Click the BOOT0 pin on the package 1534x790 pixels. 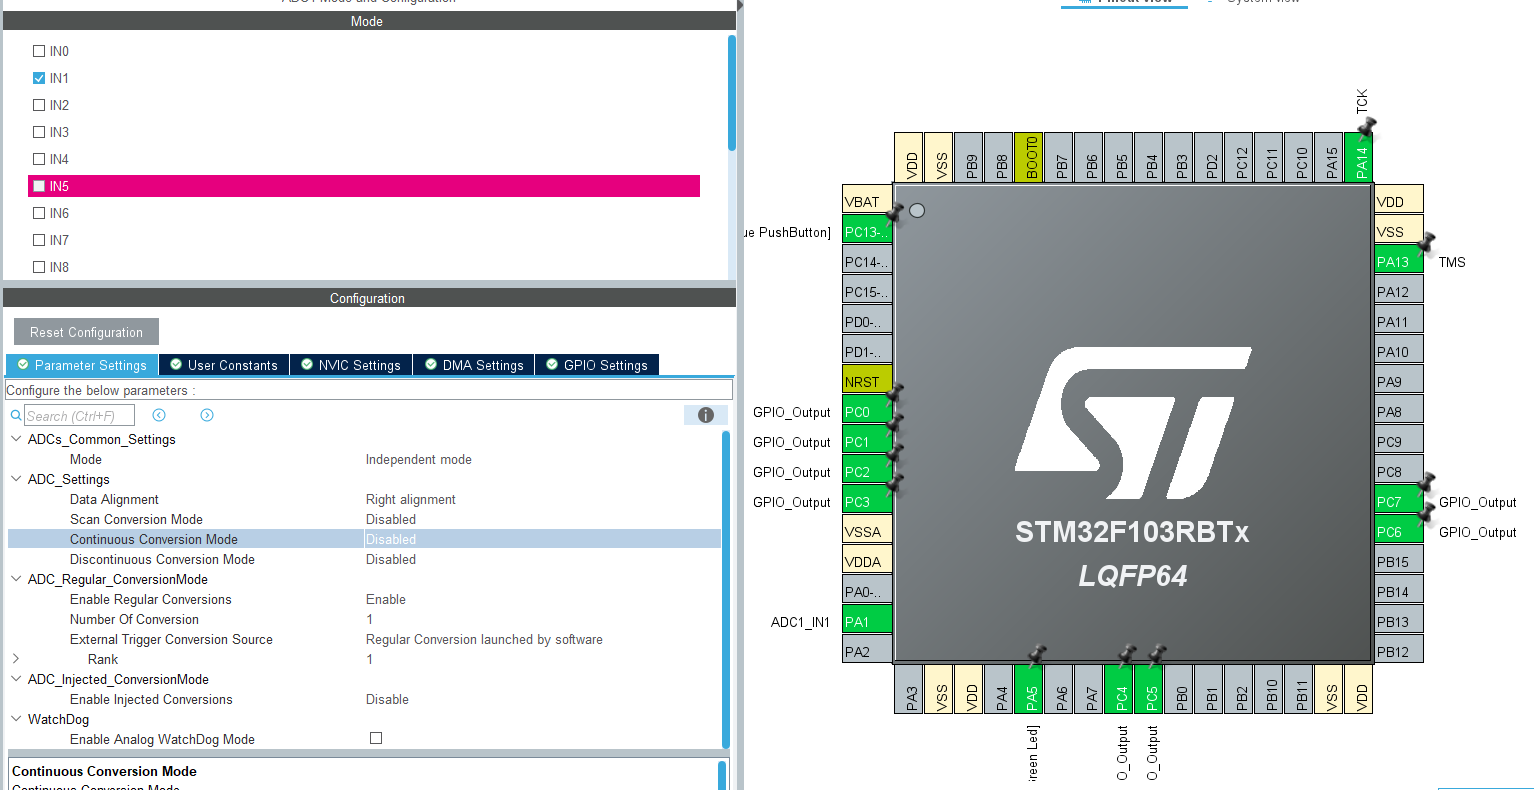1030,157
